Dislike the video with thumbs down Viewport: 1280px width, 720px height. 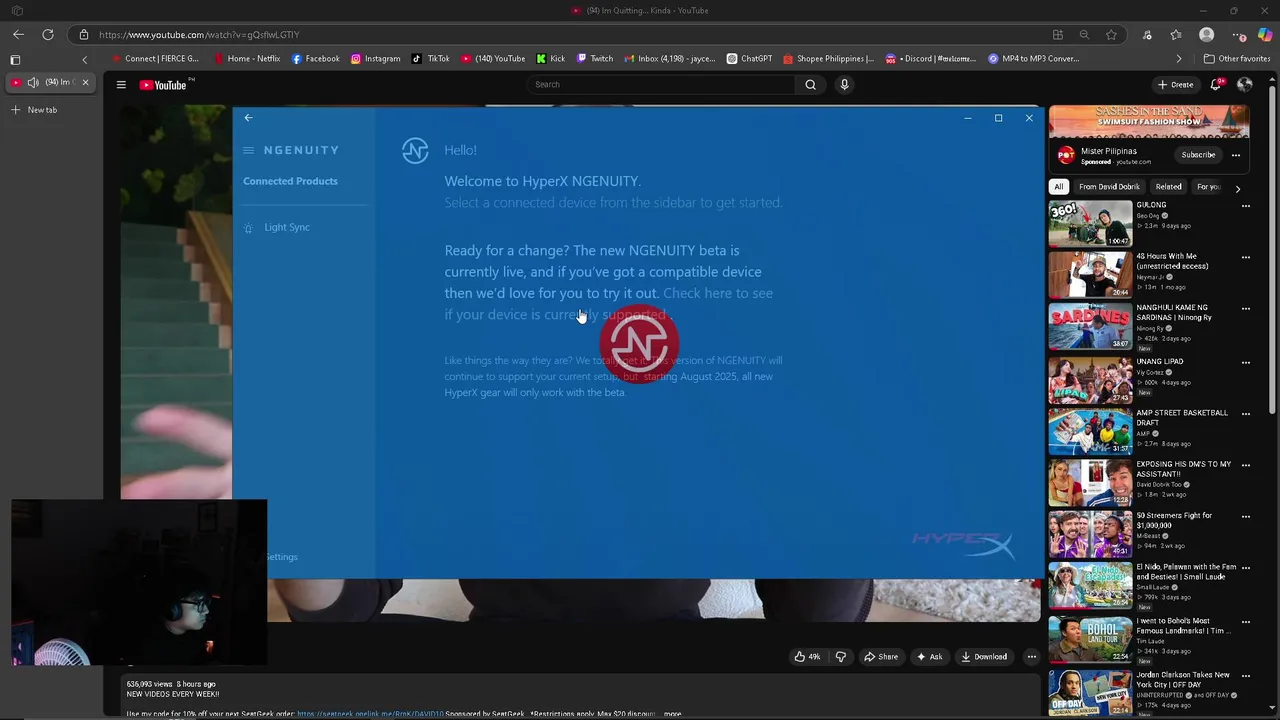click(841, 657)
